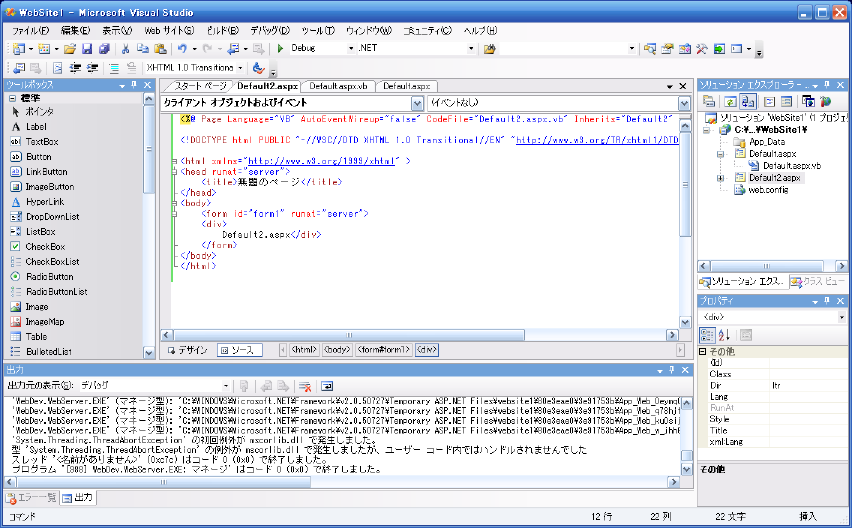The image size is (852, 528).
Task: Open the File menu
Action: (x=30, y=31)
